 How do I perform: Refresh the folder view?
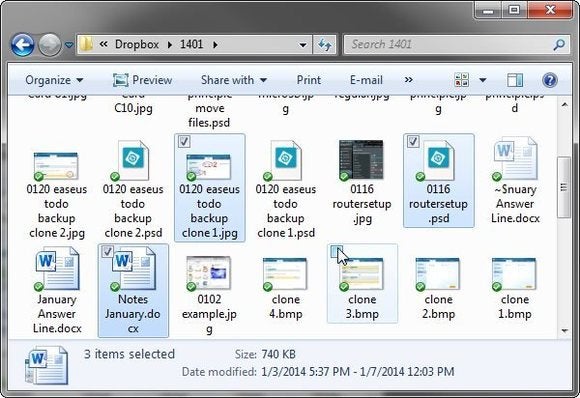pyautogui.click(x=324, y=45)
